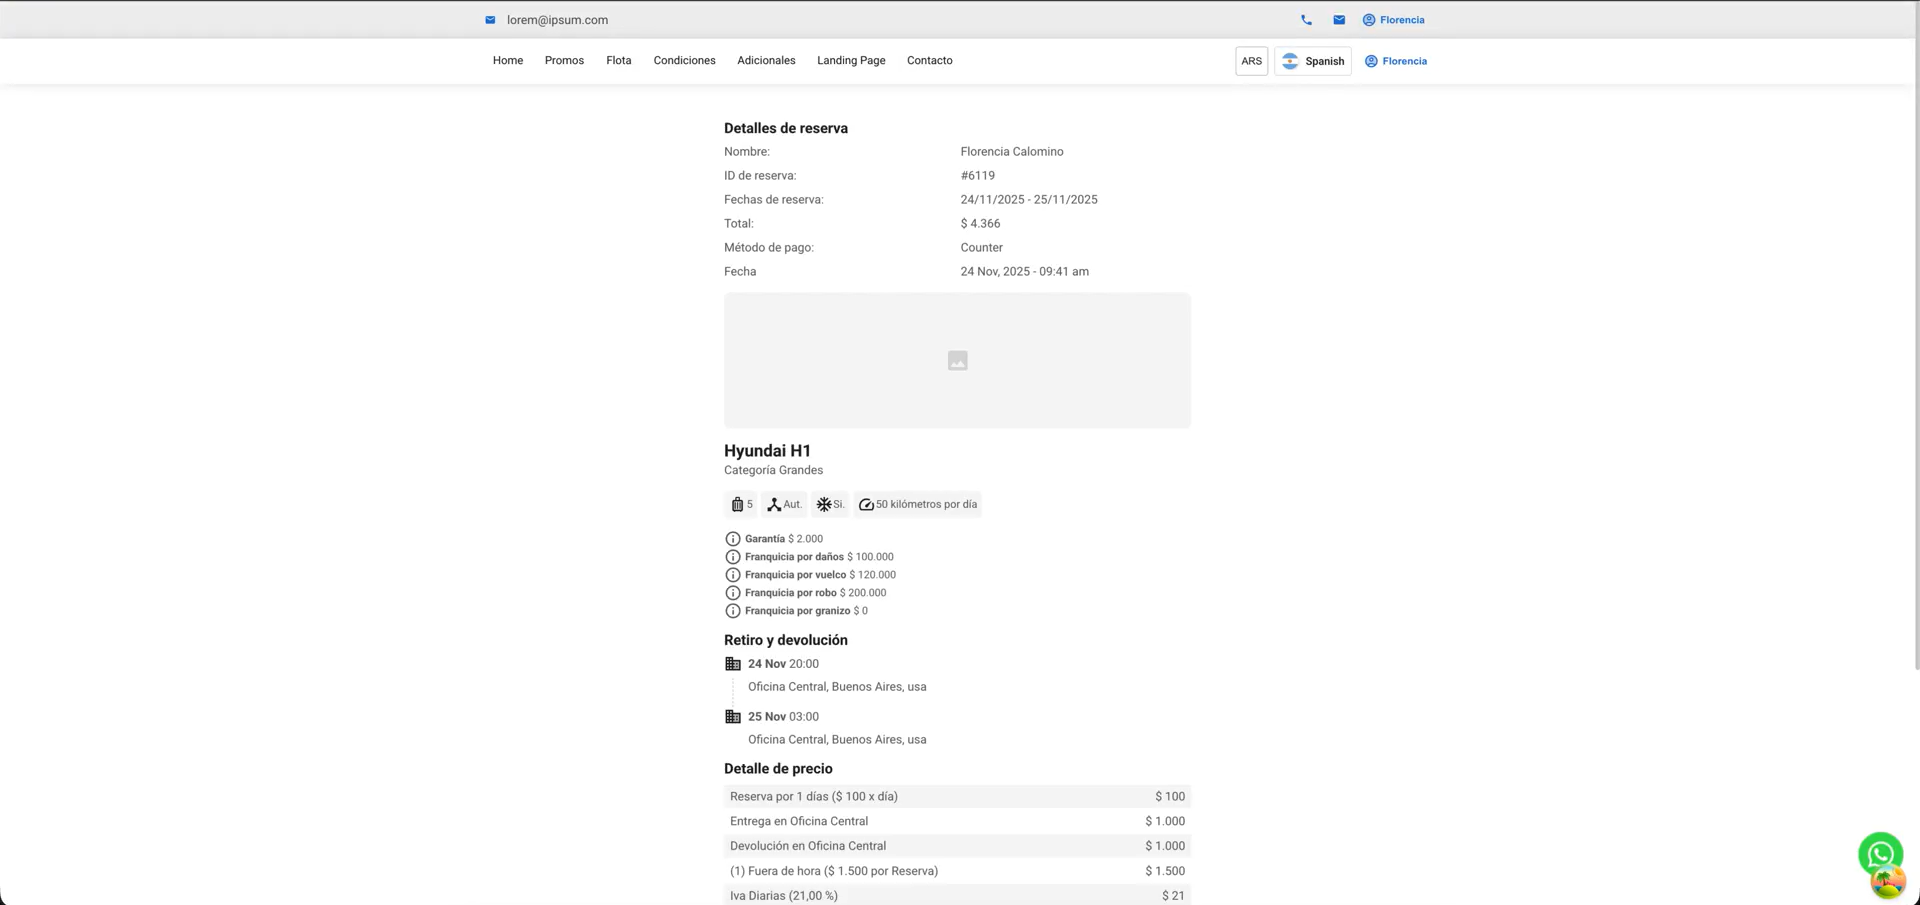Click the lorem@ipsum.com email link

(557, 20)
